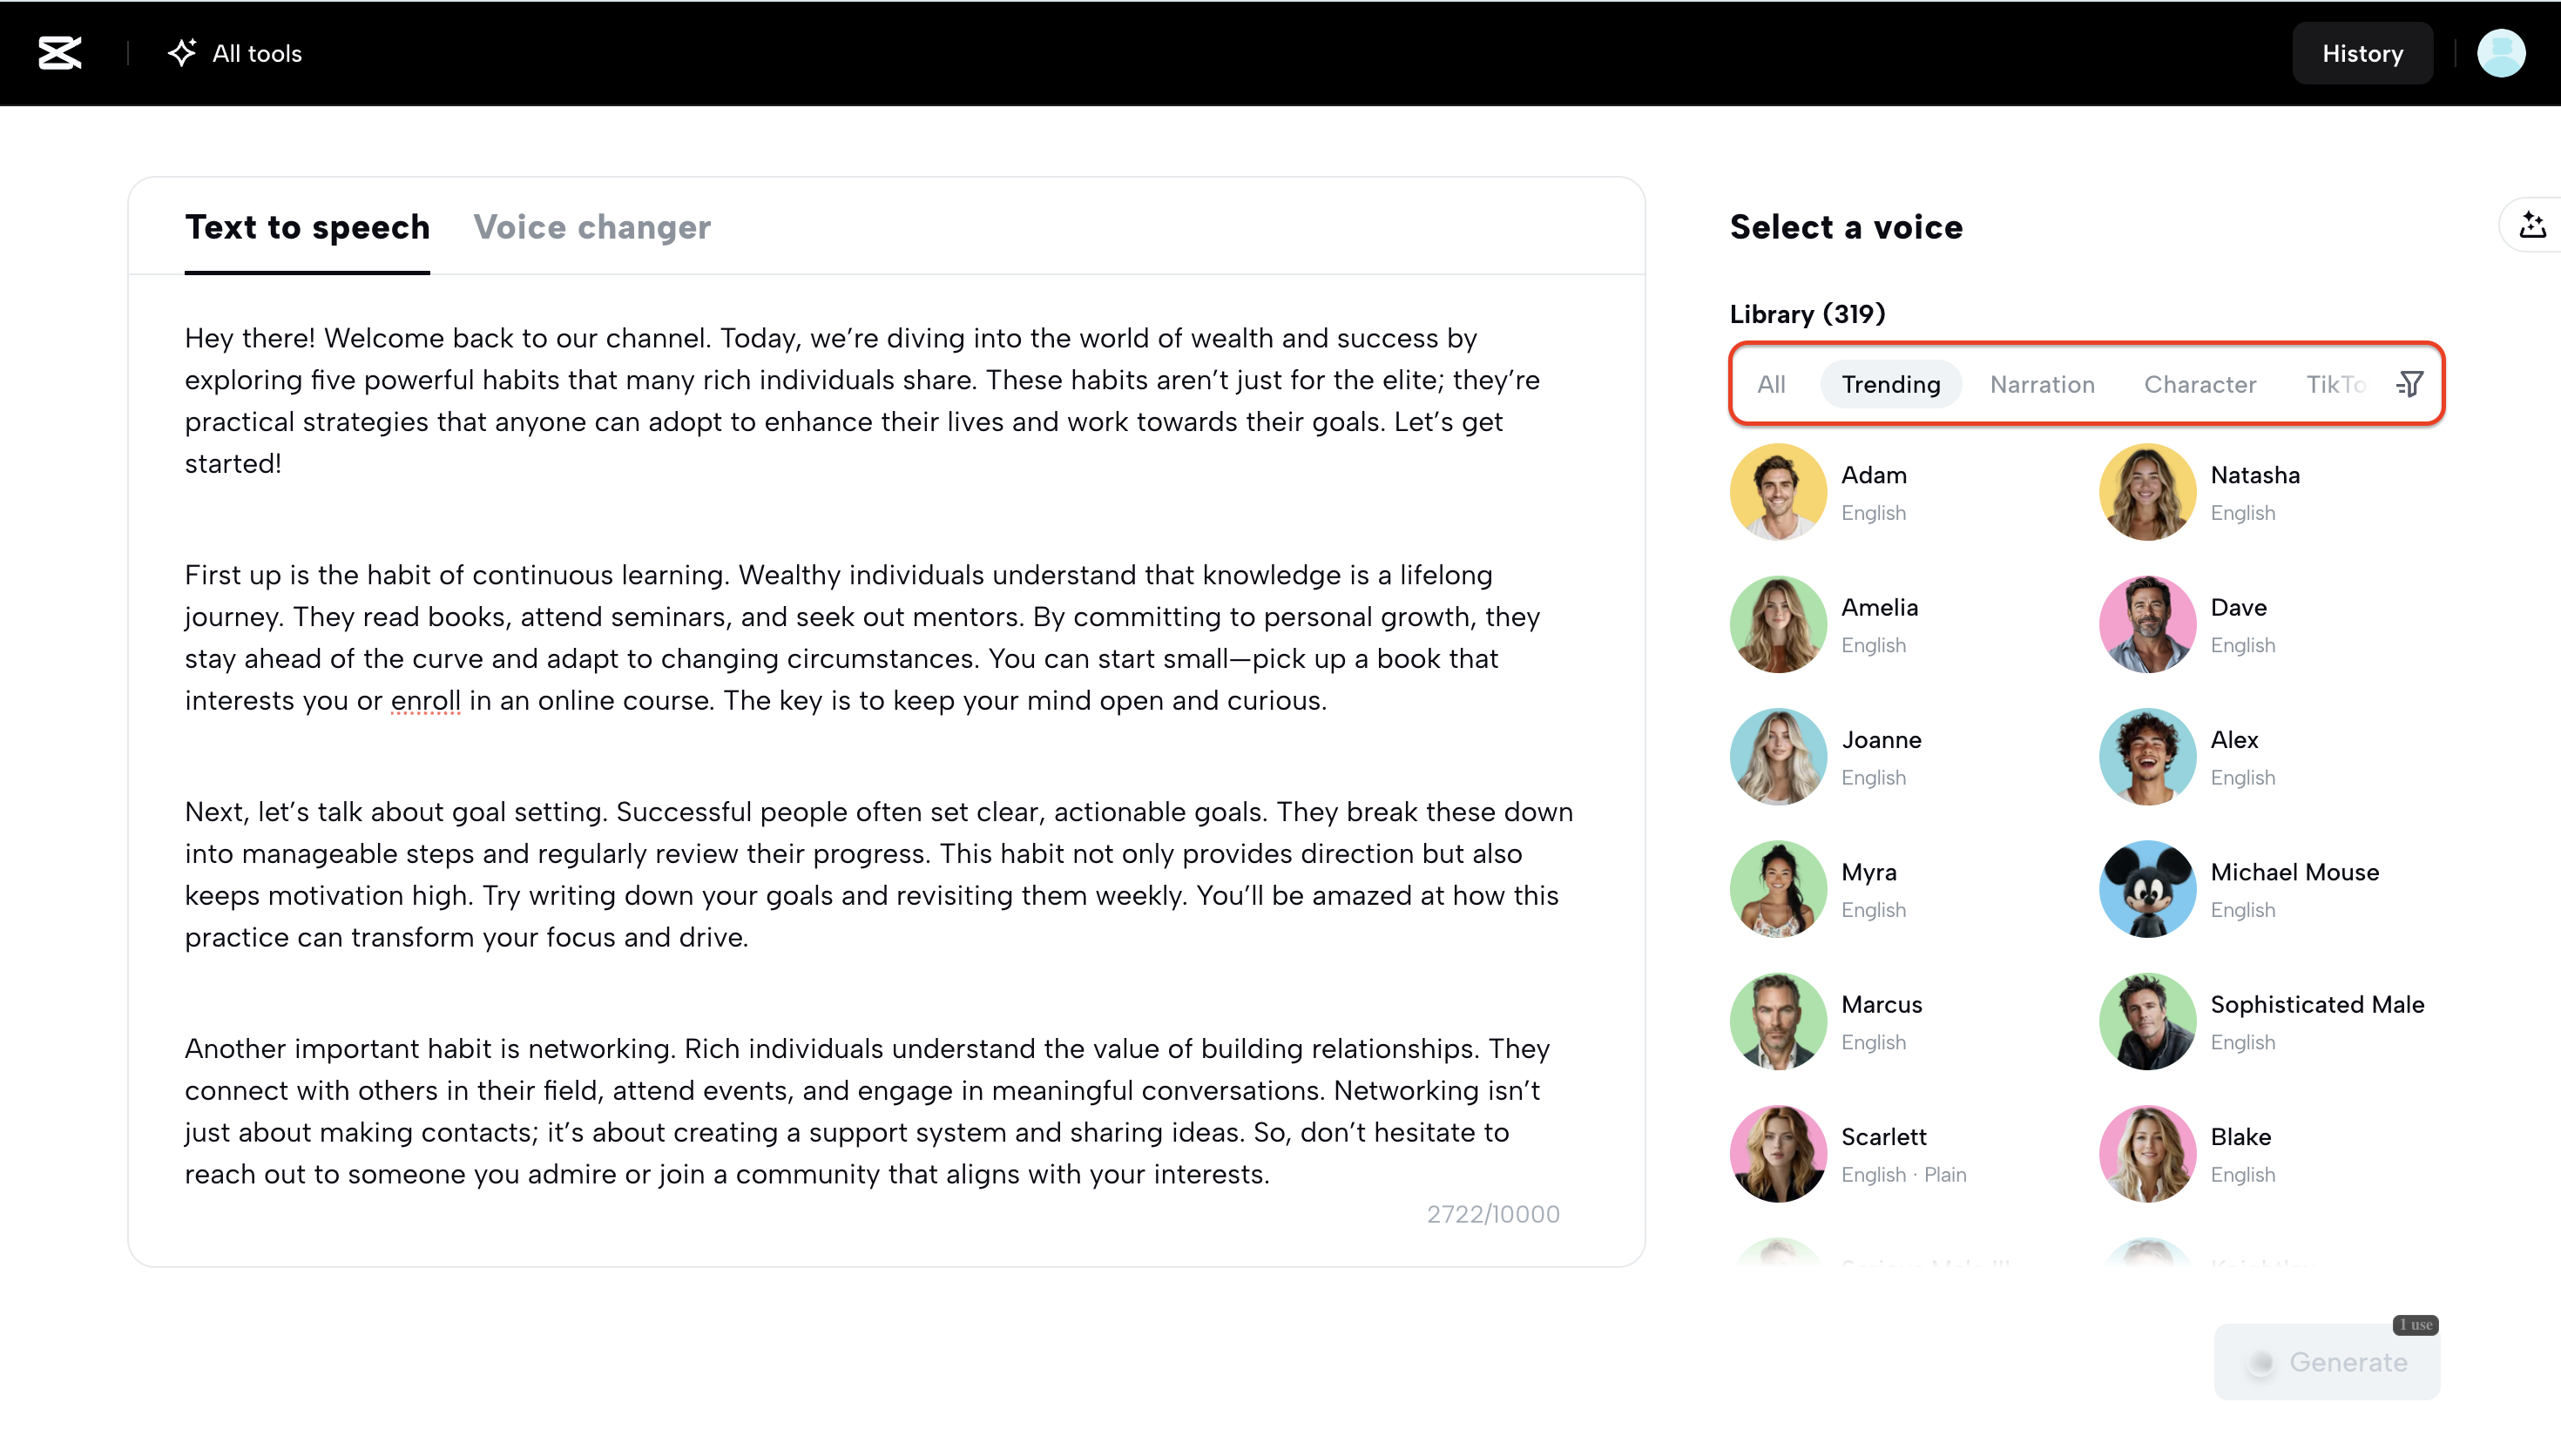This screenshot has height=1456, width=2561.
Task: Open the Text to speech tab
Action: (x=307, y=227)
